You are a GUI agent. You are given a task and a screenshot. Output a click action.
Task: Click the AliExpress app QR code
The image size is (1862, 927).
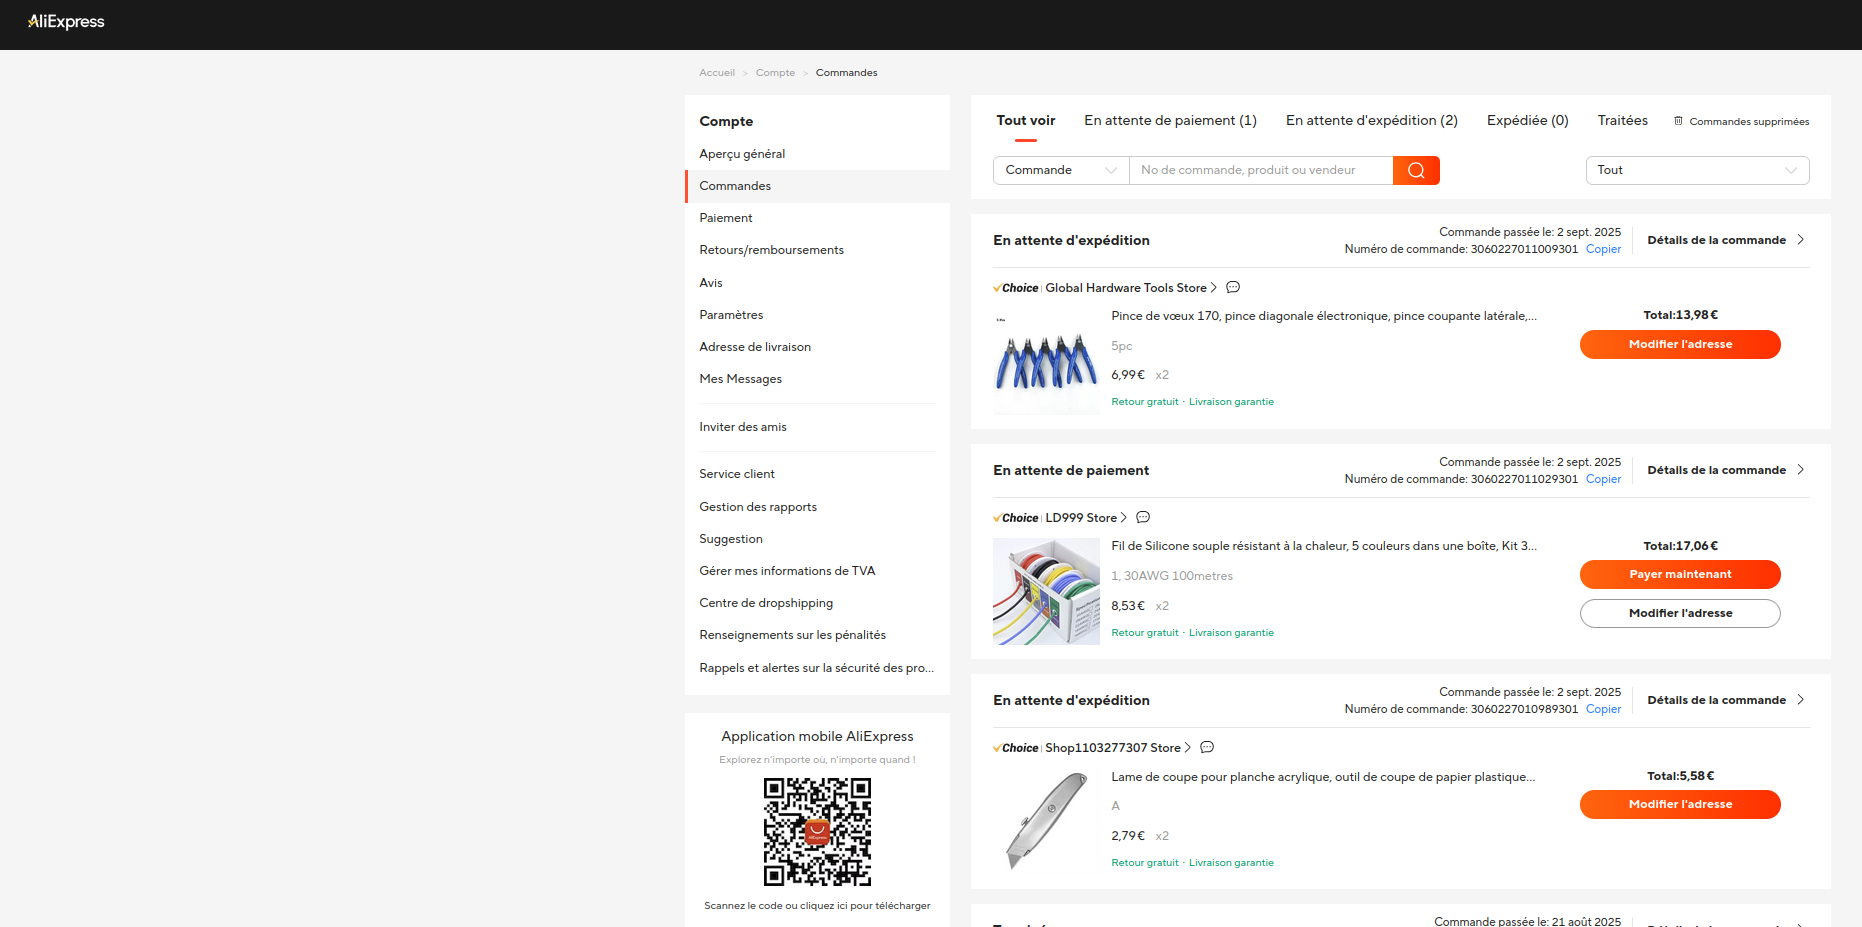click(x=817, y=832)
